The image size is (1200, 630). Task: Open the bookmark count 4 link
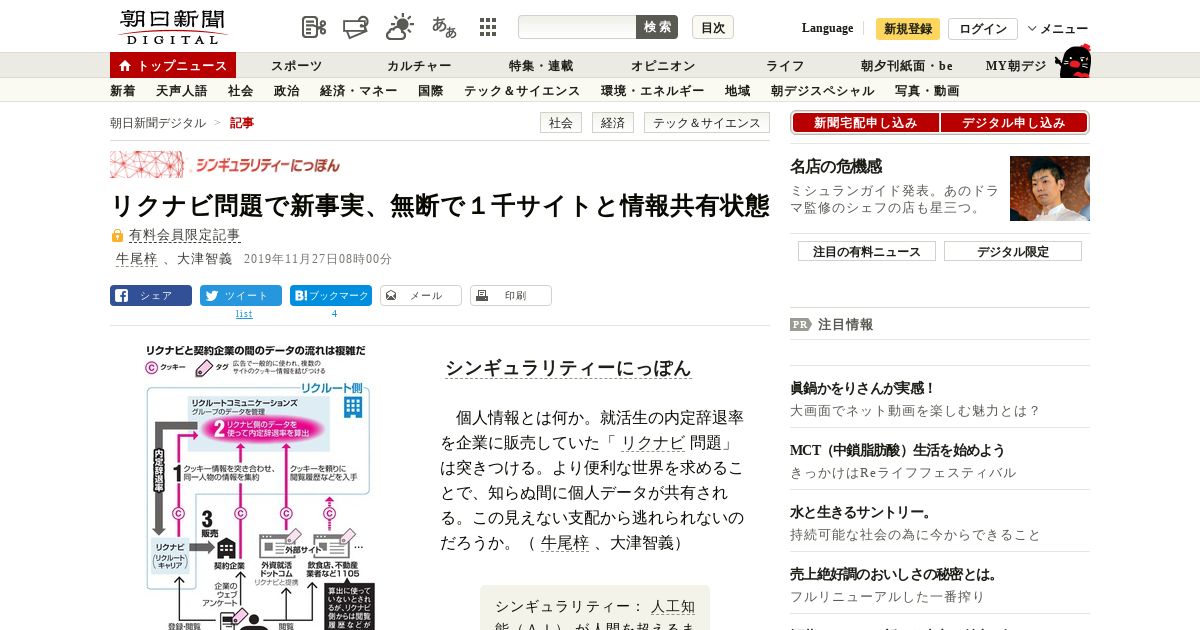tap(334, 314)
